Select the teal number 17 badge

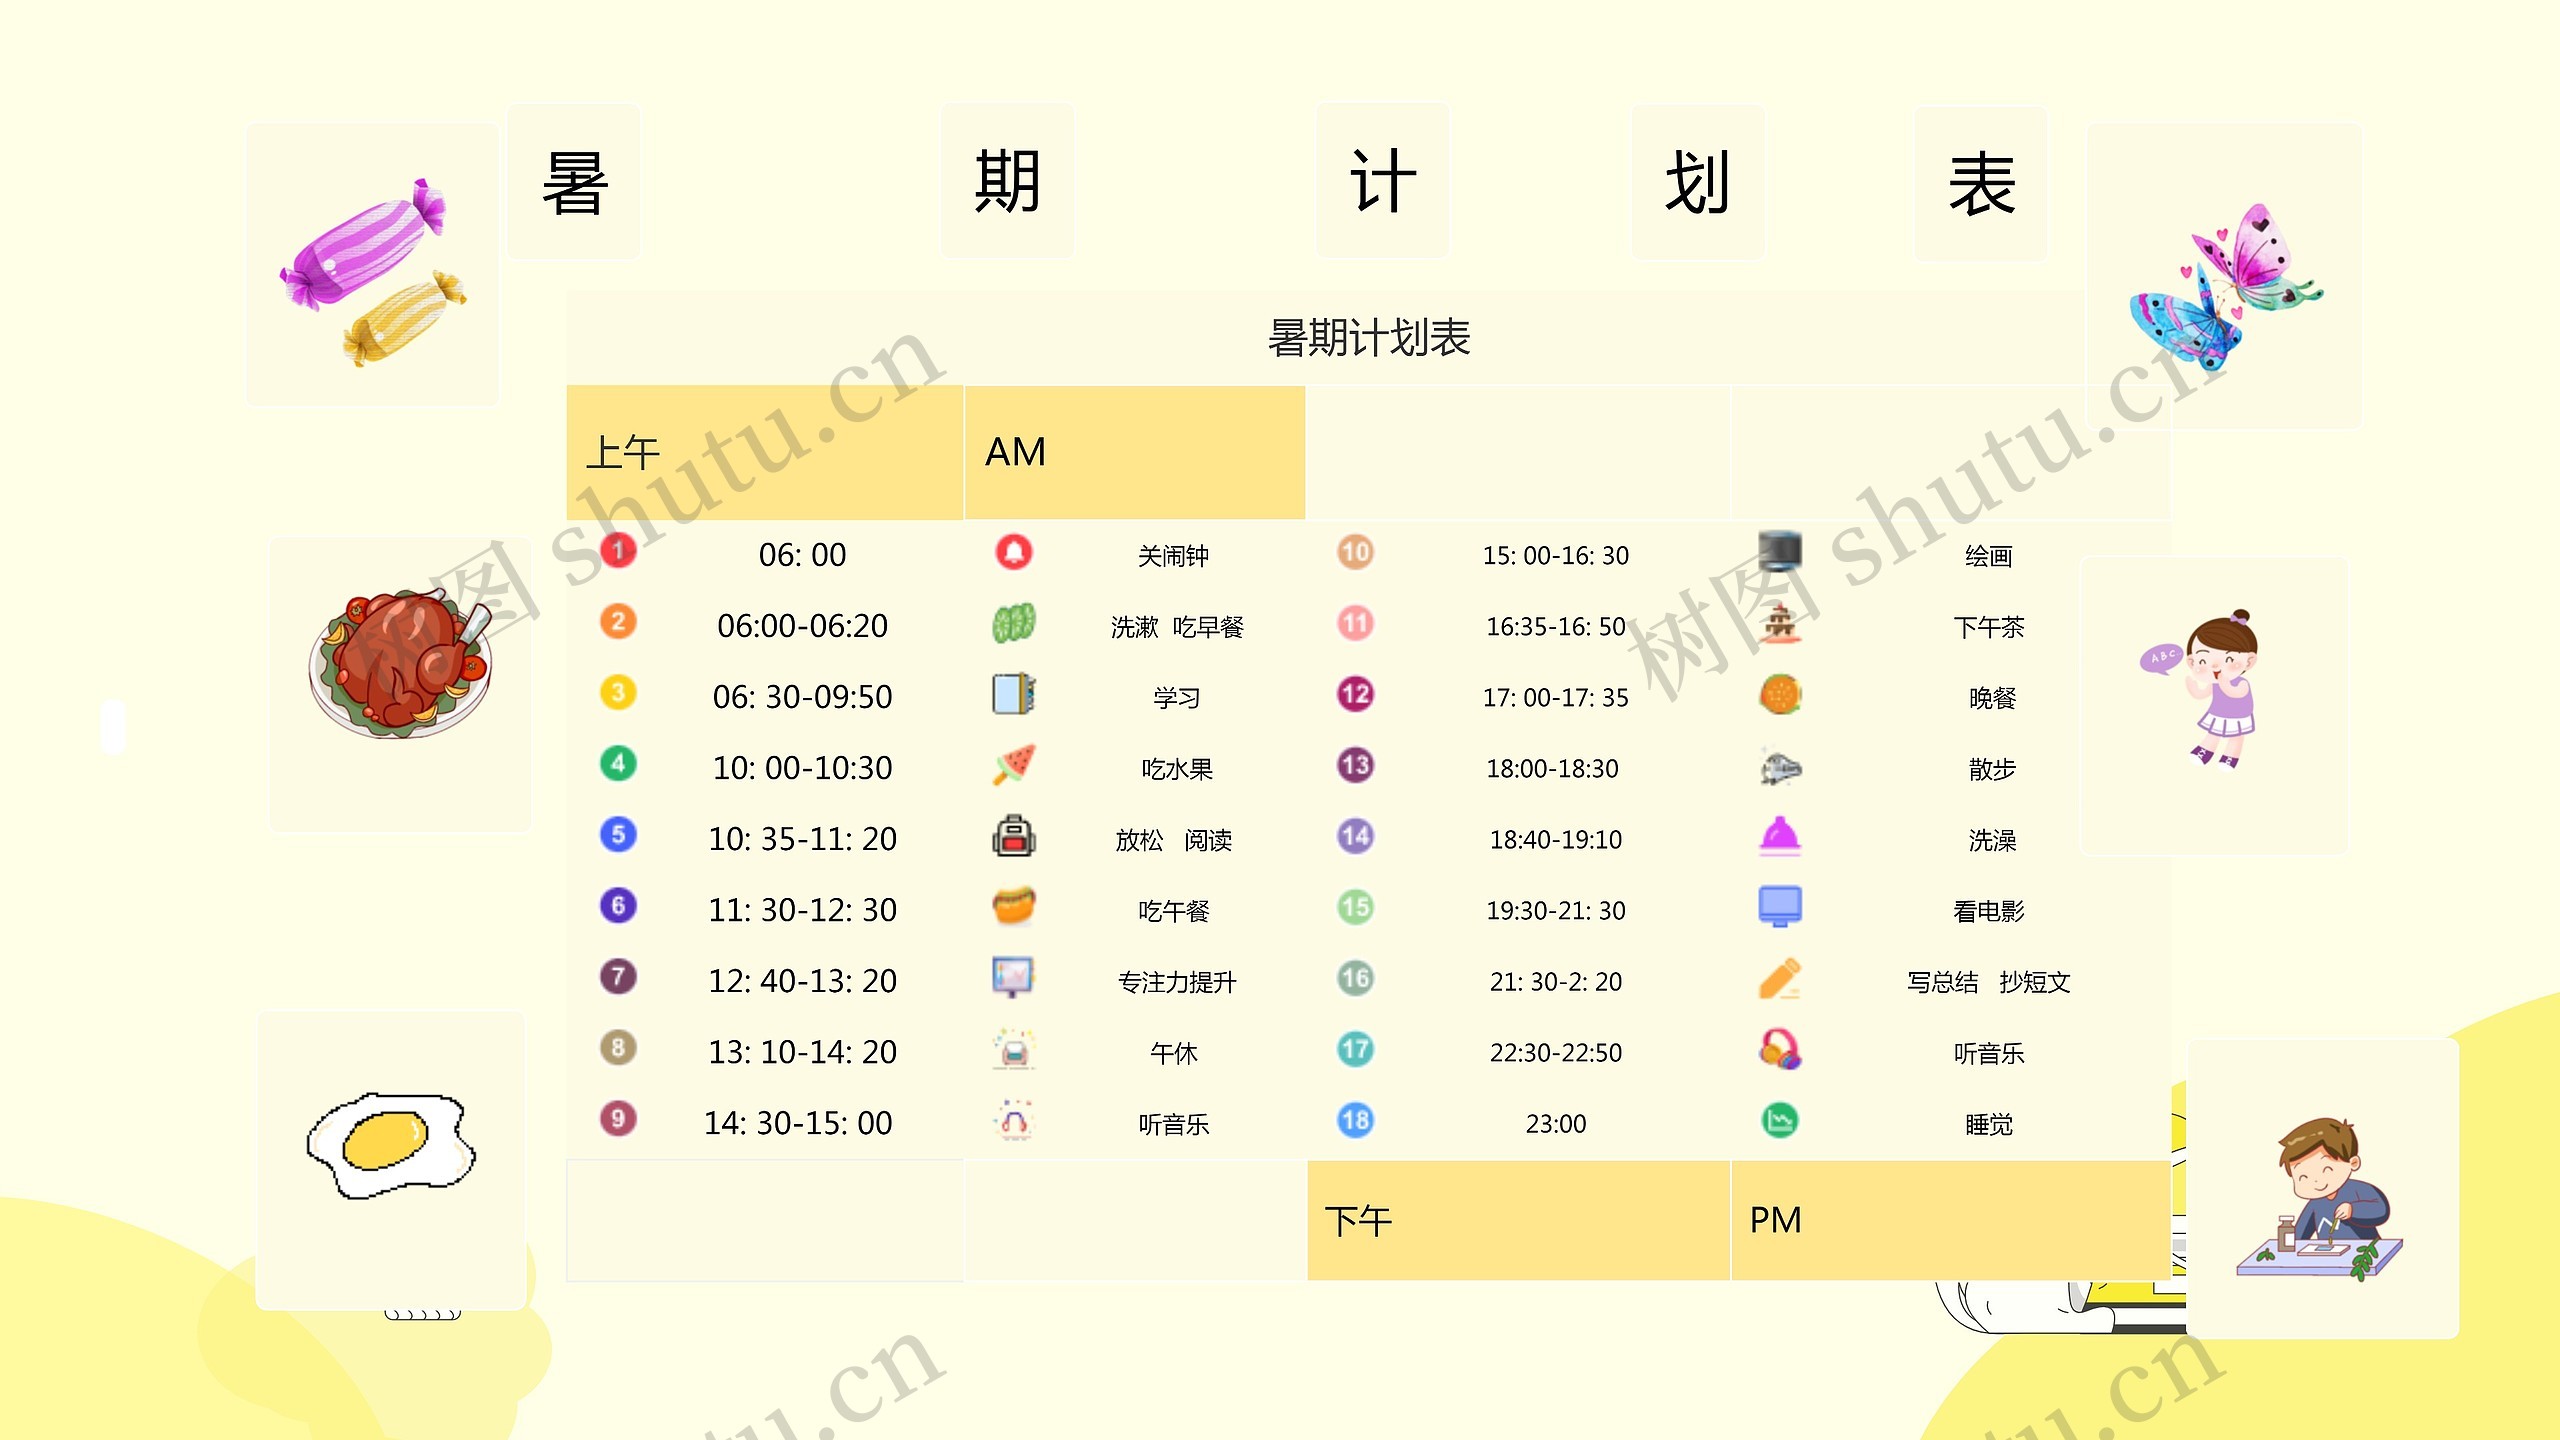point(1355,1049)
